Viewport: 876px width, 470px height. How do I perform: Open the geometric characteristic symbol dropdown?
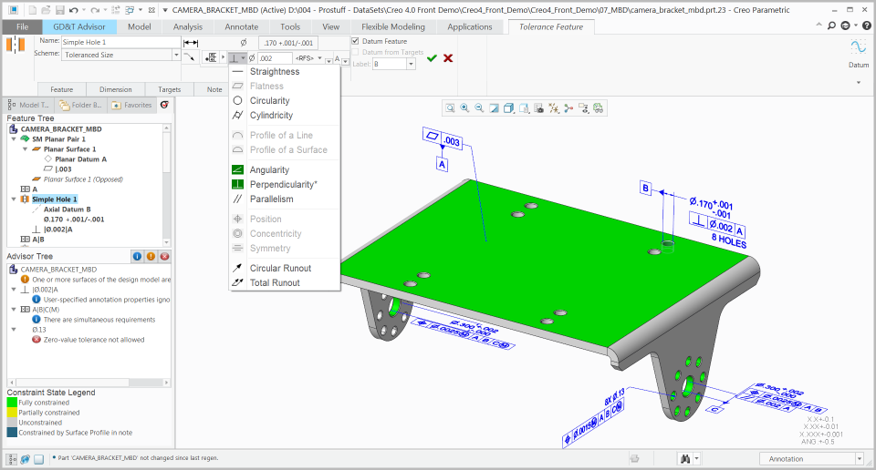pos(237,58)
